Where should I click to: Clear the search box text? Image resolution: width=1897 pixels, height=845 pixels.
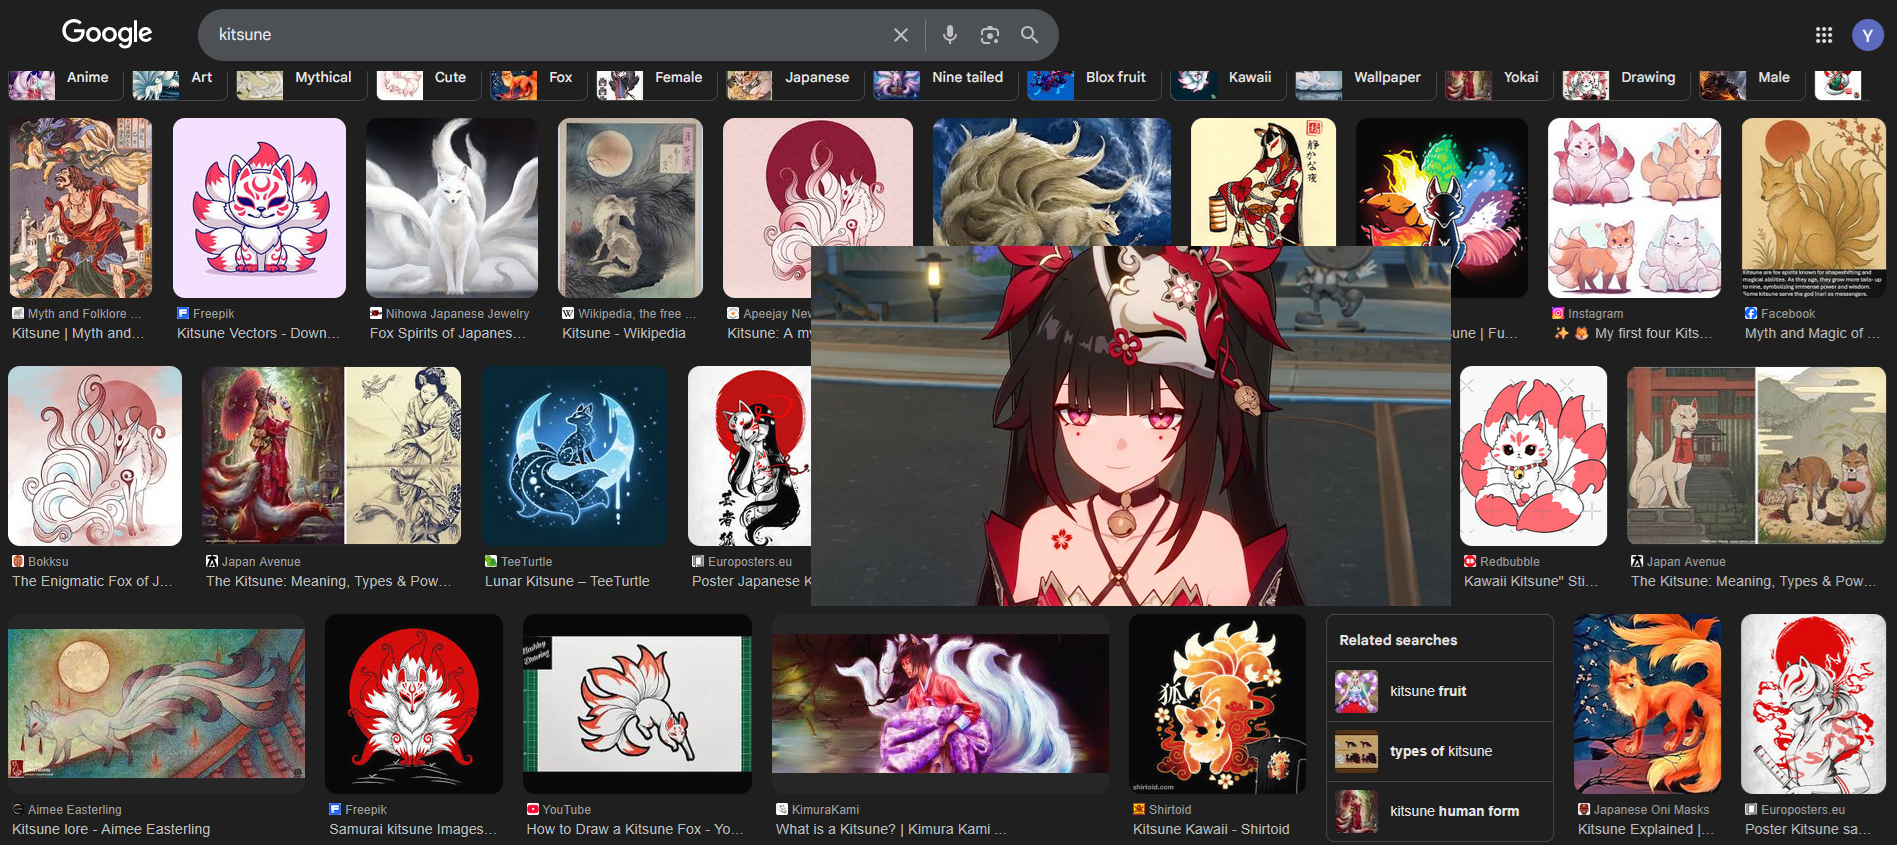(x=900, y=35)
